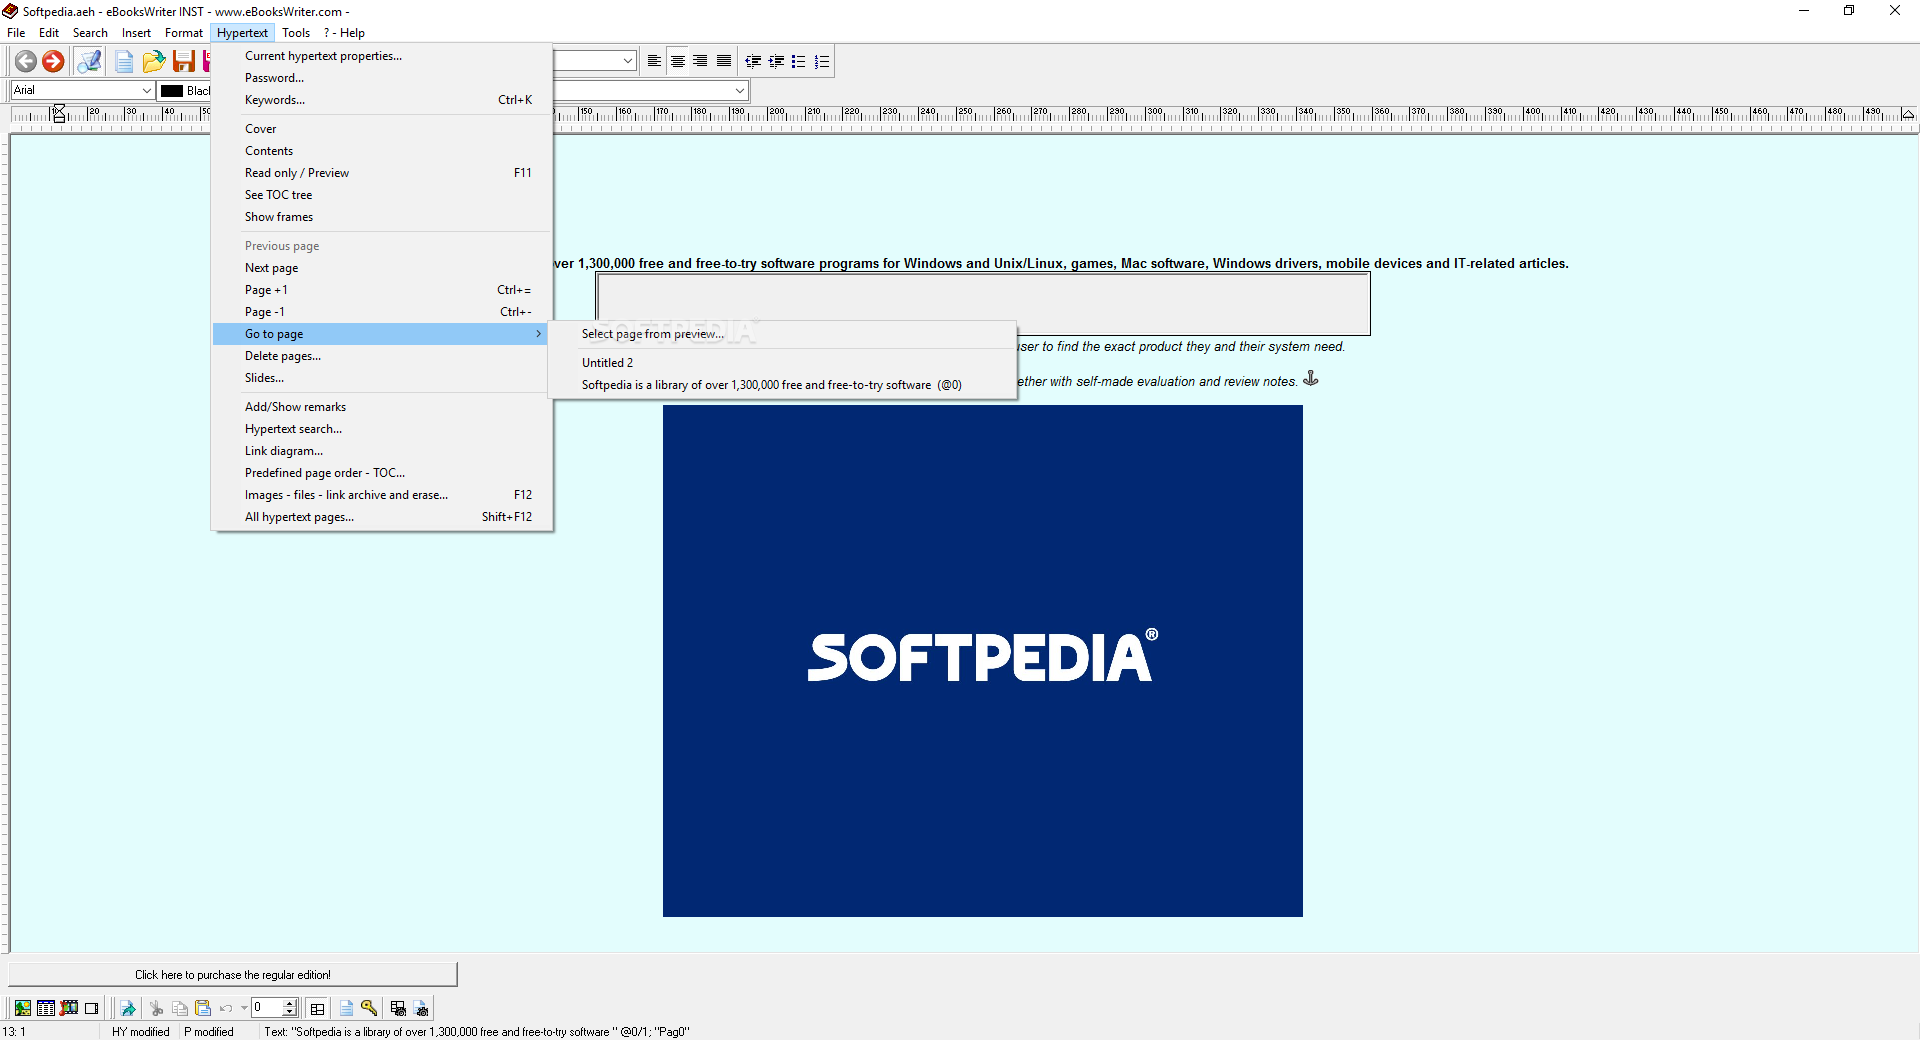Create a new document with page icon
This screenshot has height=1040, width=1920.
click(124, 62)
